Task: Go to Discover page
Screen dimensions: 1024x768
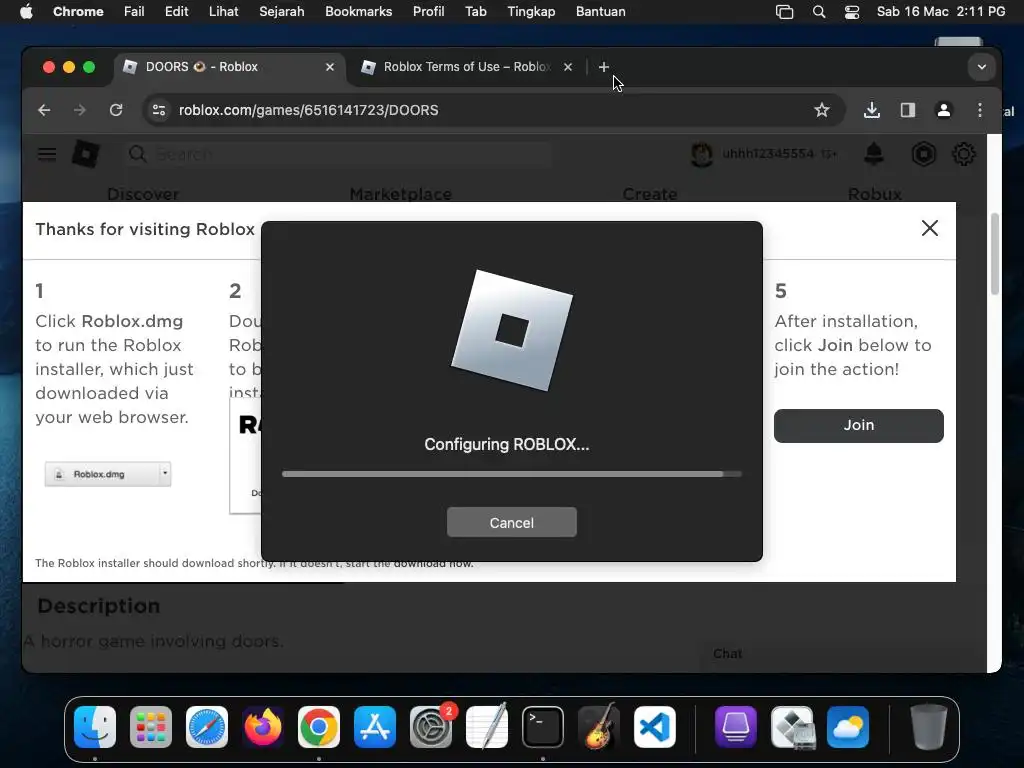Action: coord(143,194)
